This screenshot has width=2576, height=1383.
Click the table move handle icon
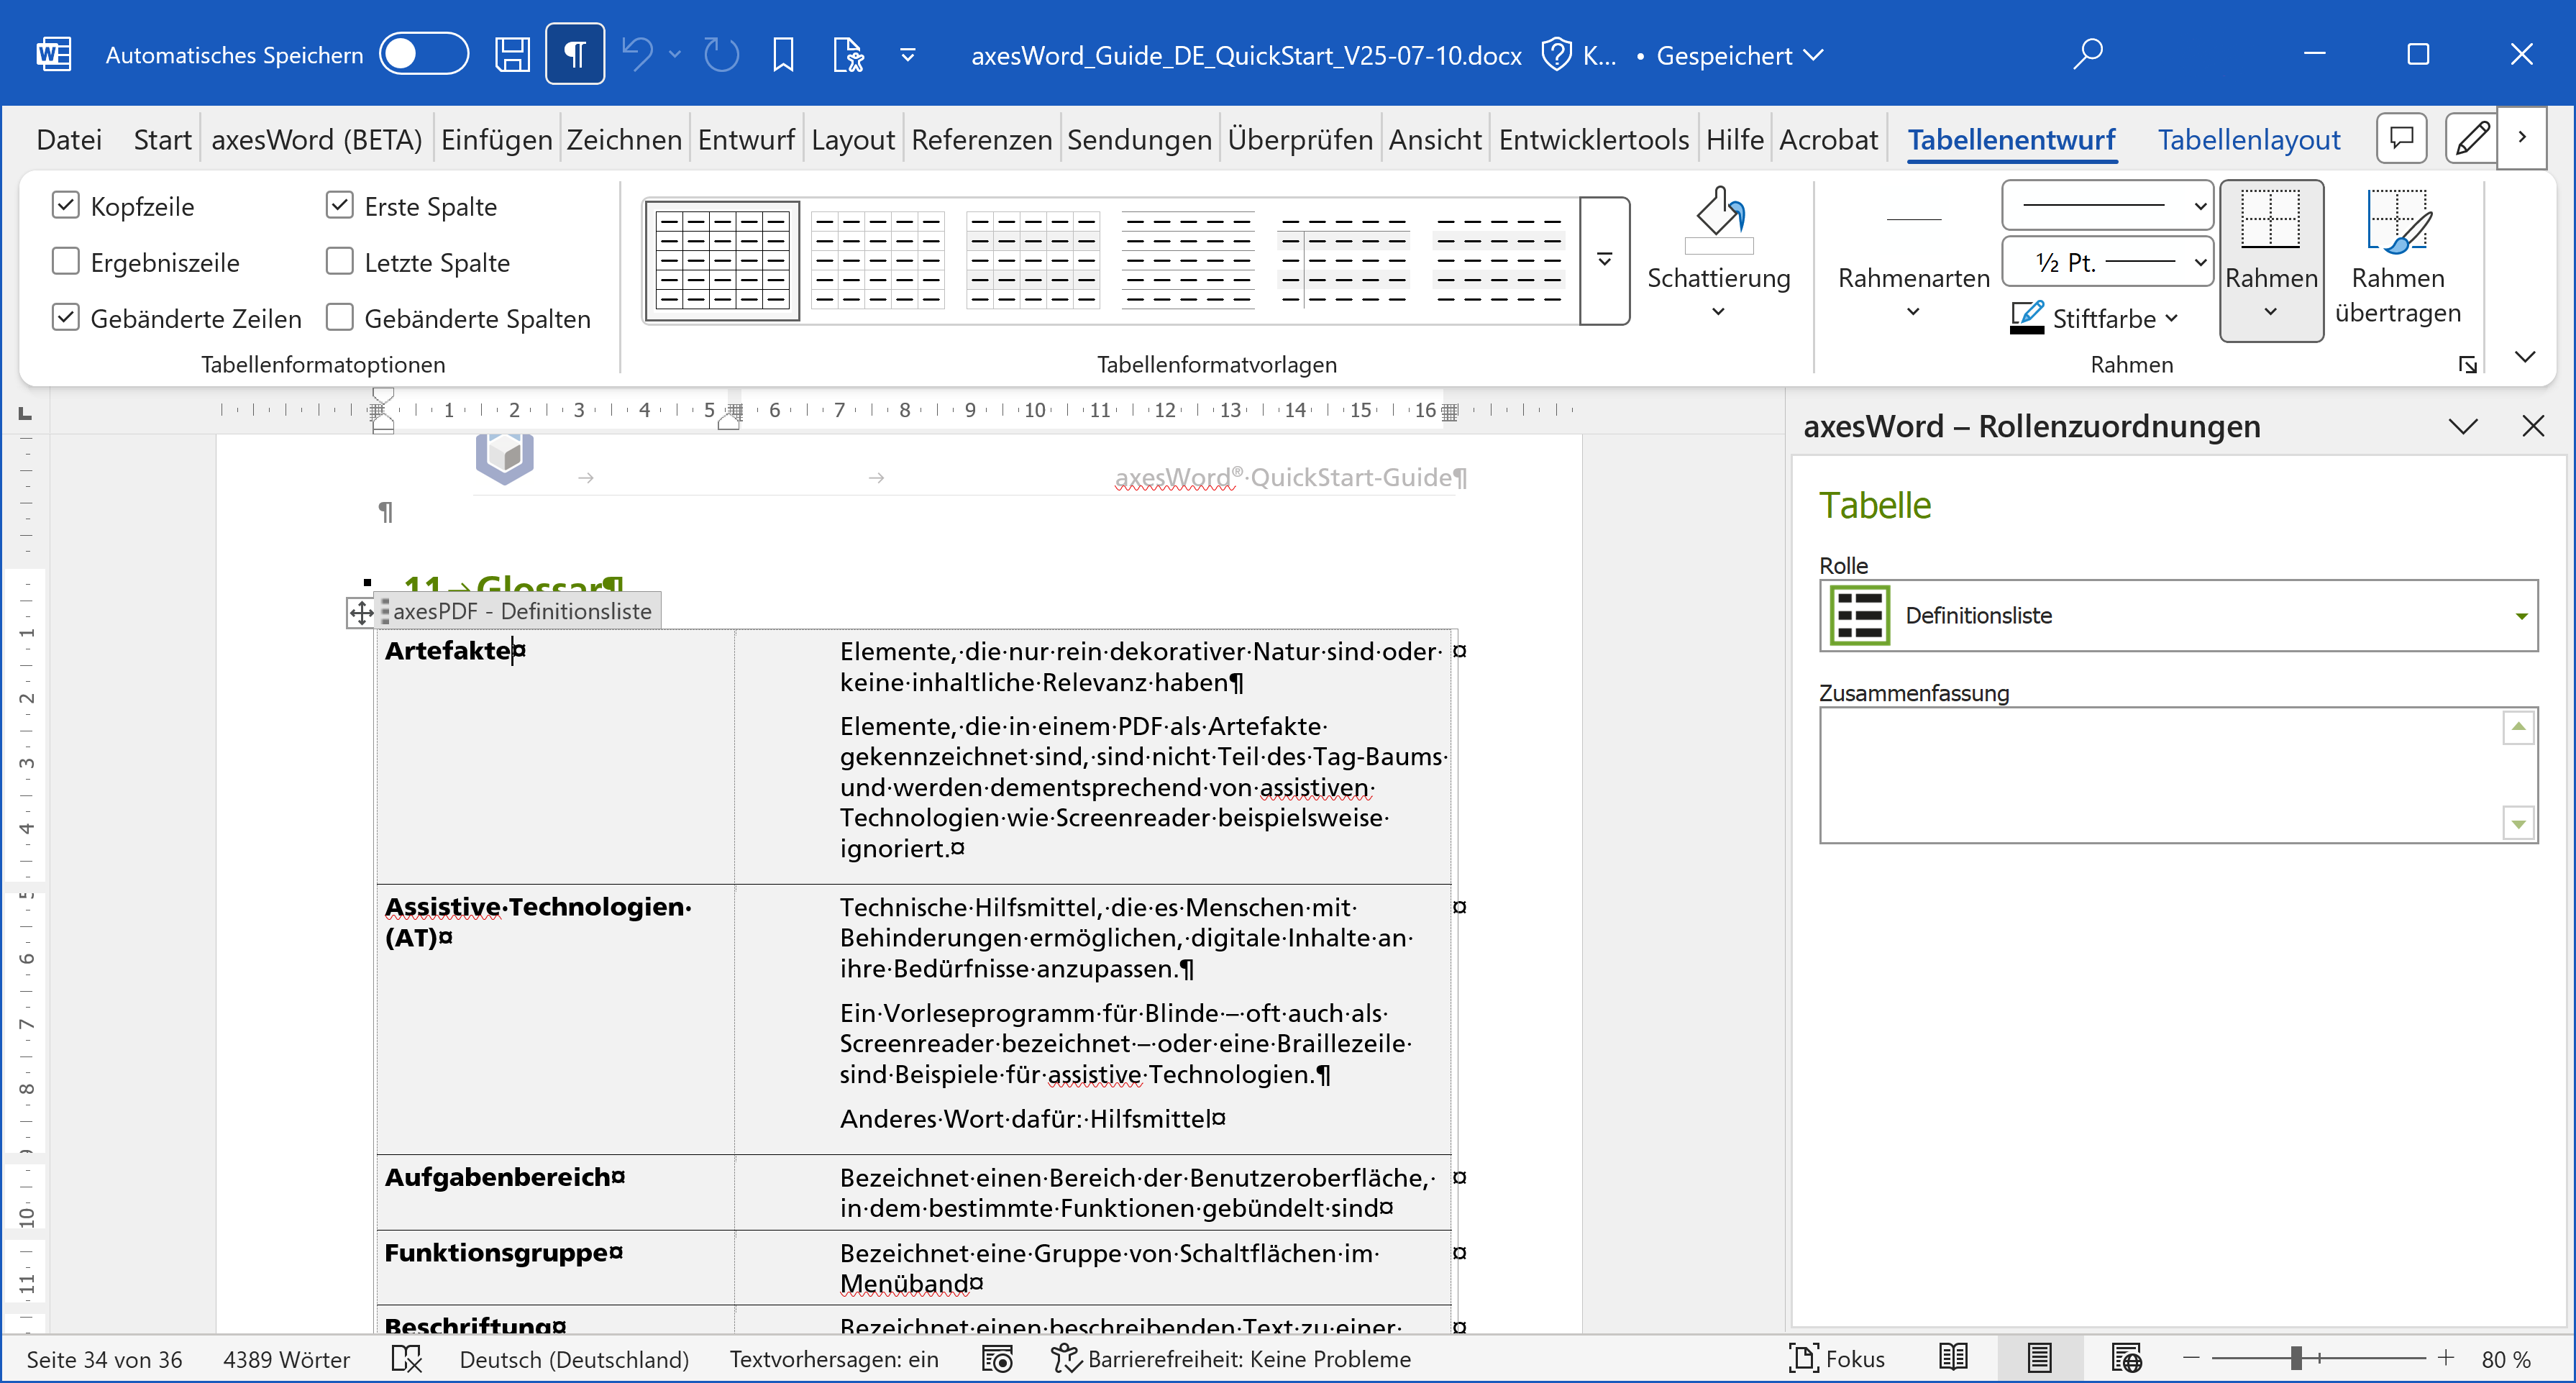361,612
